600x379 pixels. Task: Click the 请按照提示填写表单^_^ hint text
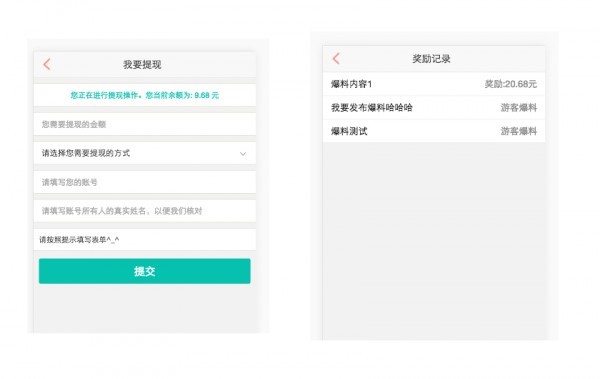coord(79,240)
